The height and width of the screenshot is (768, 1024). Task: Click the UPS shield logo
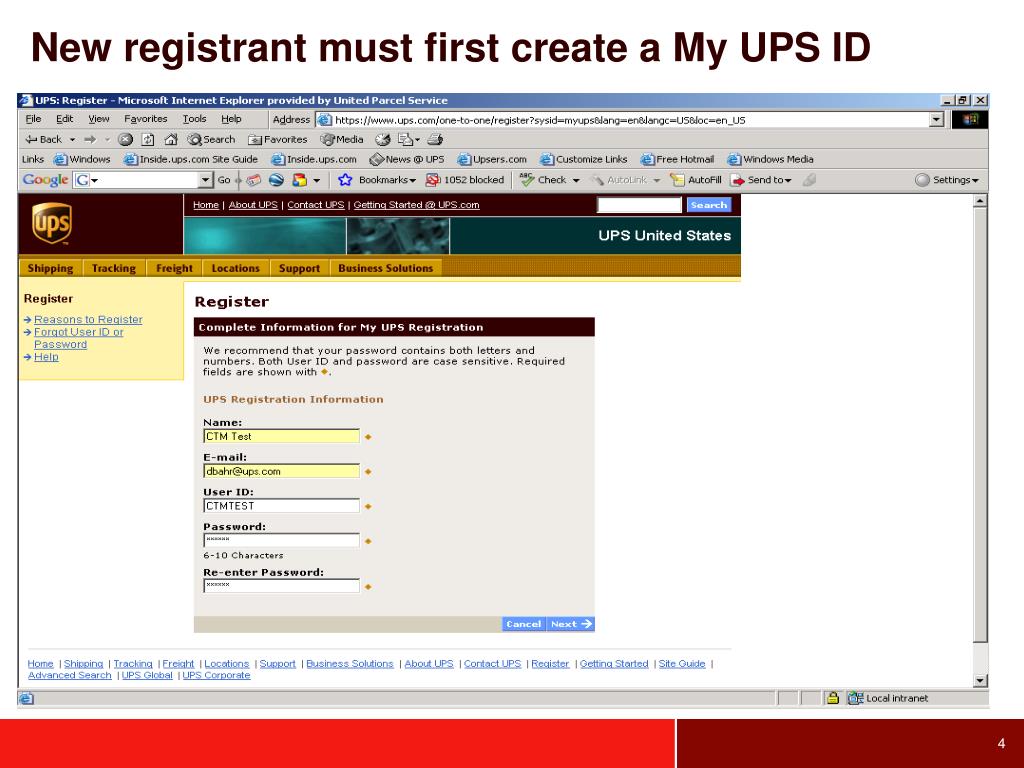coord(52,223)
